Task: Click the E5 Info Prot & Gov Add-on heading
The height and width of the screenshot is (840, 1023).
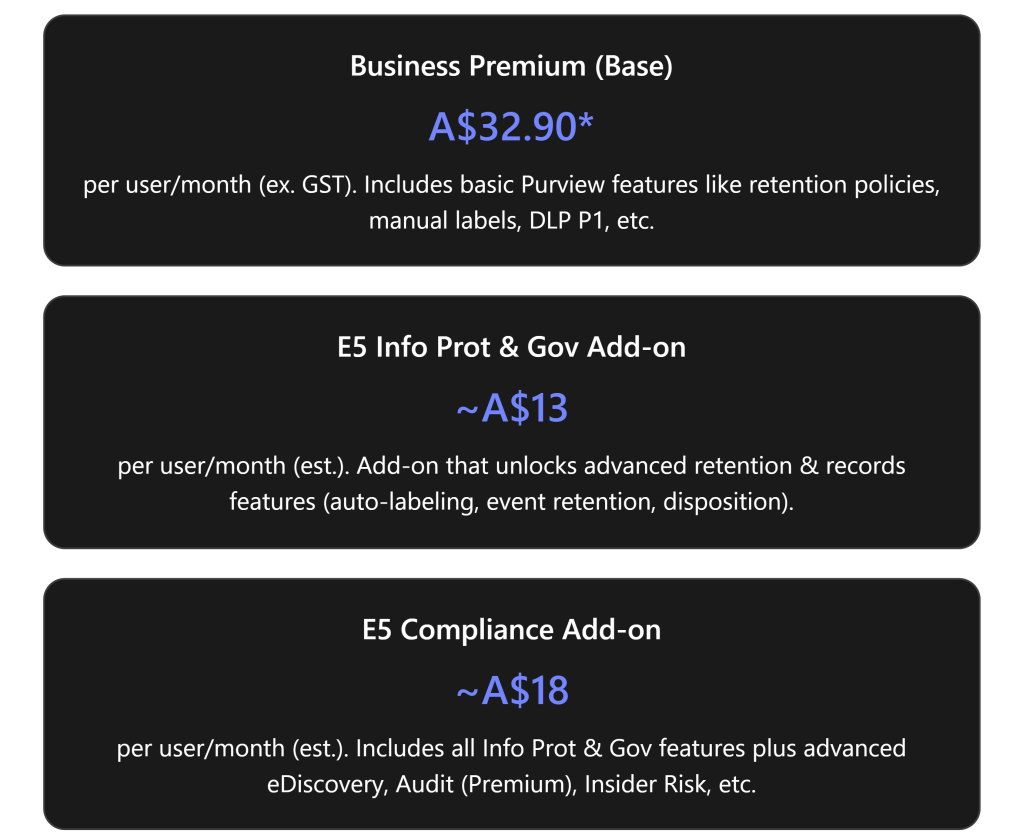Action: [511, 349]
